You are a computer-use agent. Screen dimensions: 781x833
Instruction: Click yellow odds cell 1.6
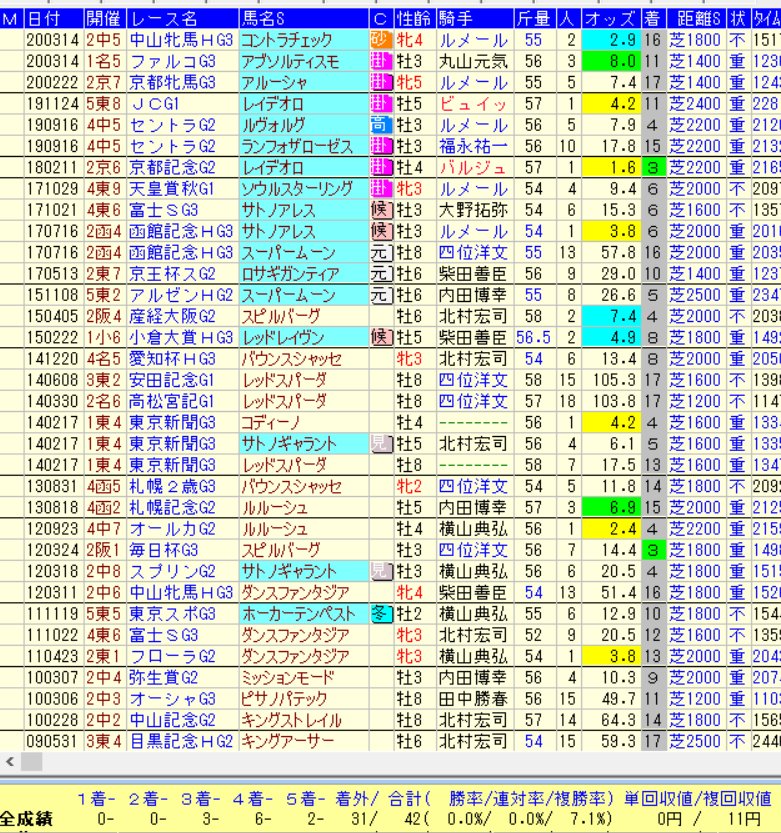(612, 167)
